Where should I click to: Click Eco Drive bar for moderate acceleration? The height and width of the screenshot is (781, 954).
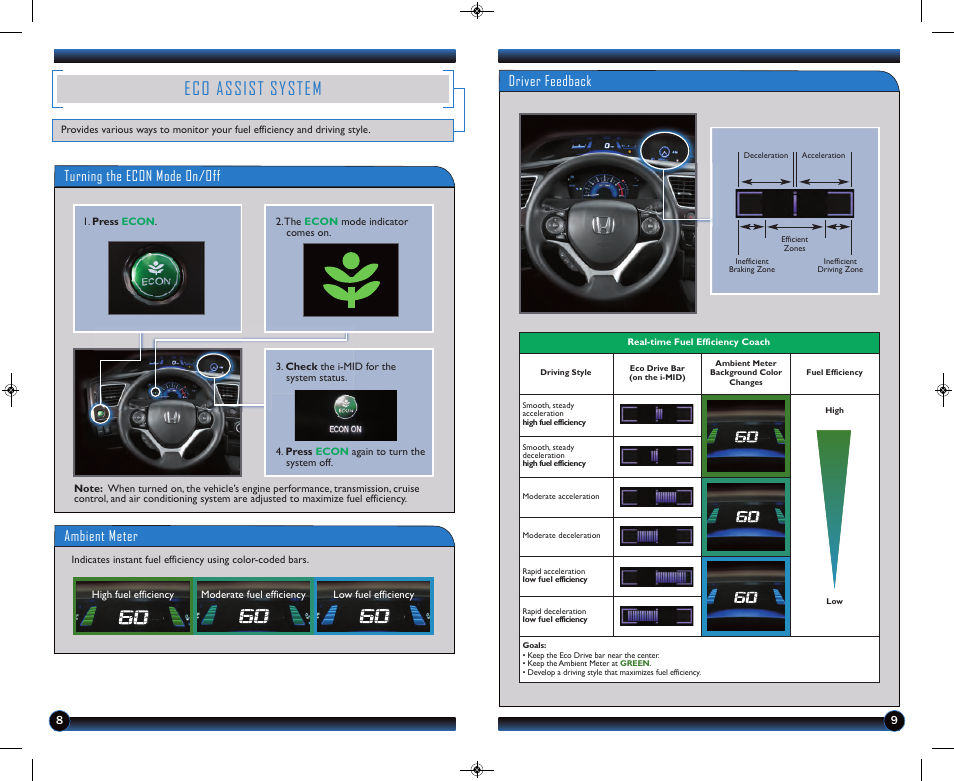[656, 497]
